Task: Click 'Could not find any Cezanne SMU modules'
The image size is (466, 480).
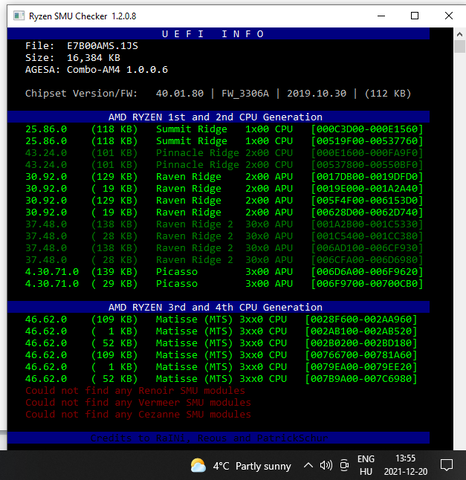Action: tap(138, 414)
